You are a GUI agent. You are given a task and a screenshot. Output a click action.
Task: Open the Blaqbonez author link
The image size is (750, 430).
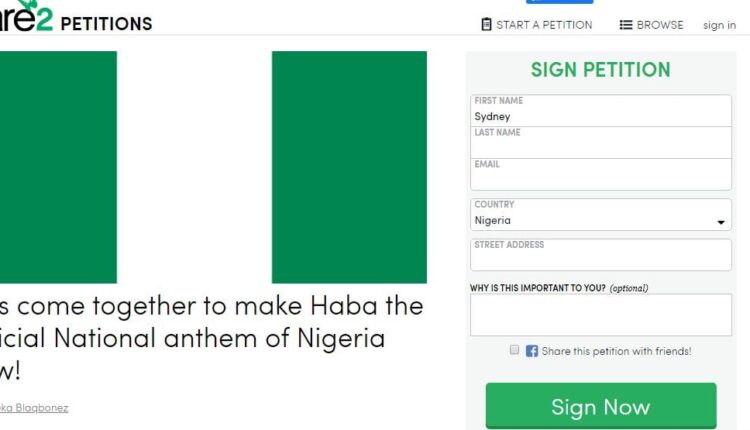tap(34, 408)
